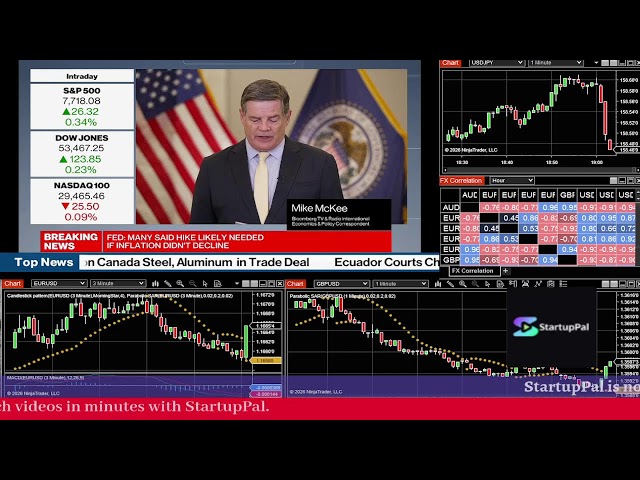The width and height of the screenshot is (640, 480).
Task: Click USDJPY chart horizontal scrollbar
Action: (x=540, y=170)
